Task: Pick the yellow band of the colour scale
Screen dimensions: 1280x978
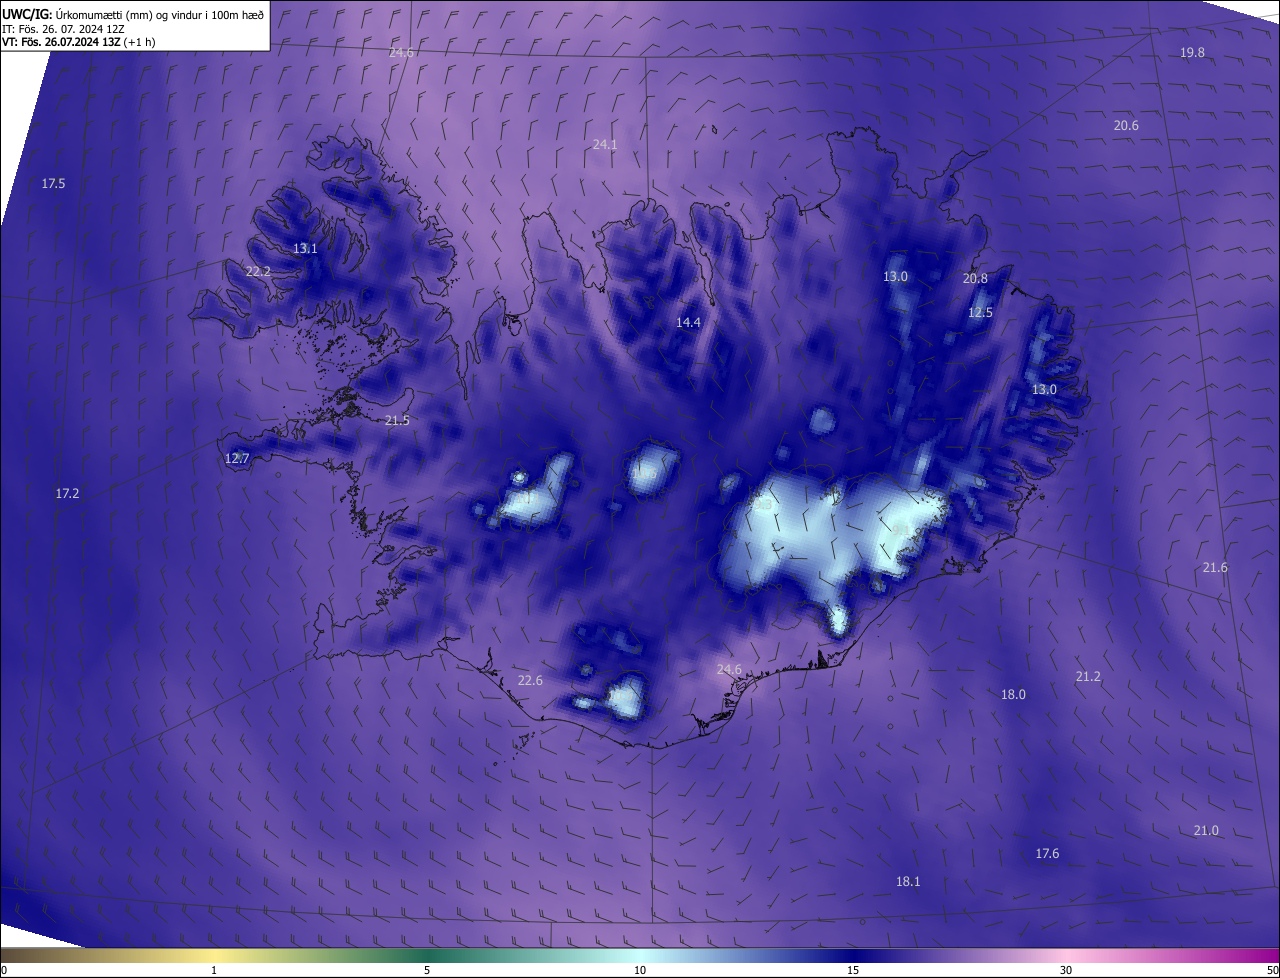Action: point(214,956)
